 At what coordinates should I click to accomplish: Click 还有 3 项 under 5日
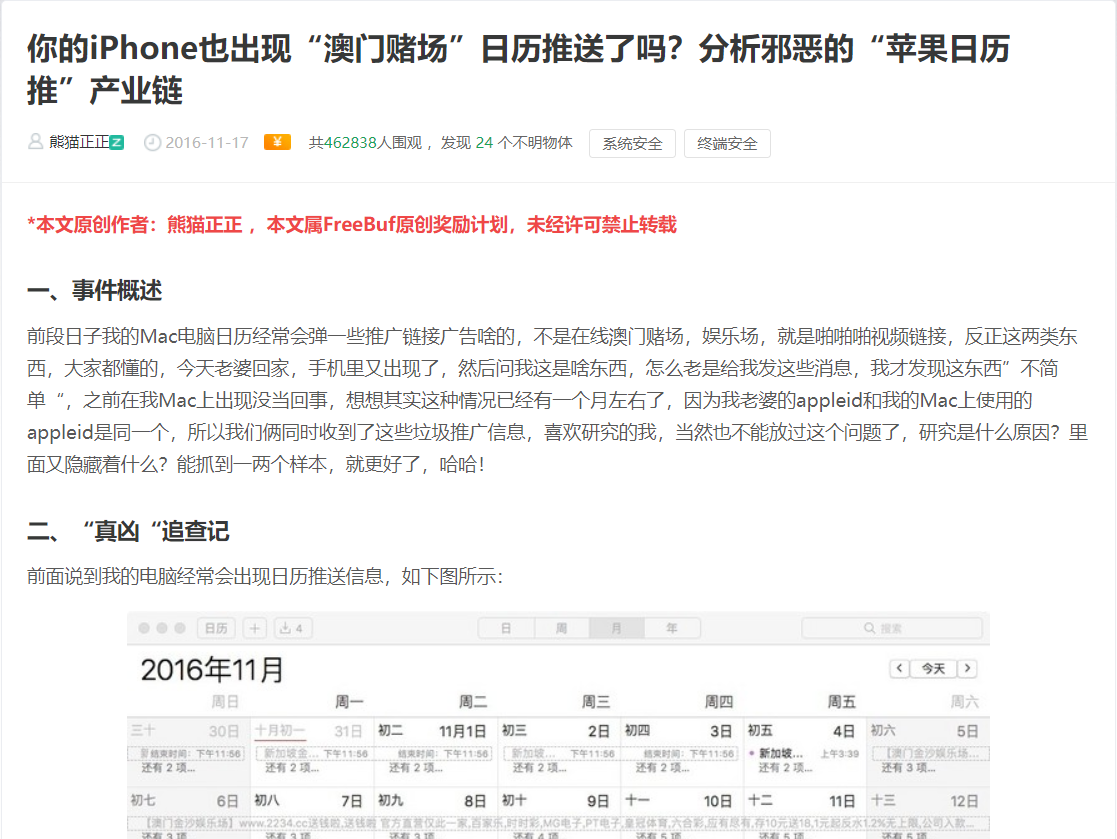click(908, 768)
